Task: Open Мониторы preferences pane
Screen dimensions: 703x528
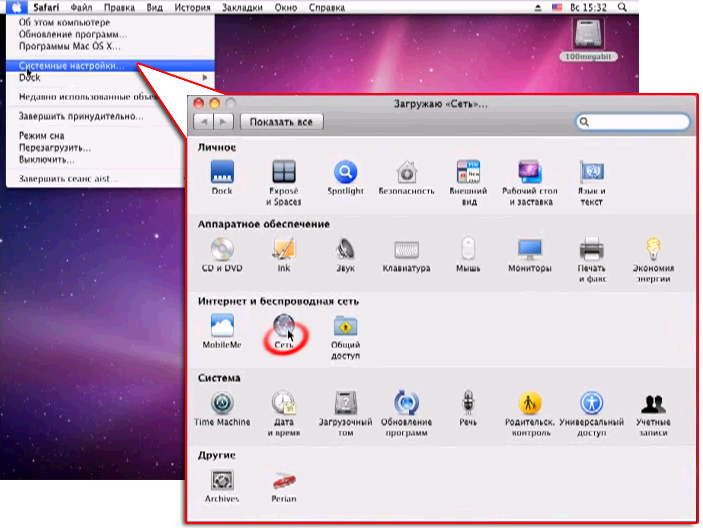Action: point(530,249)
